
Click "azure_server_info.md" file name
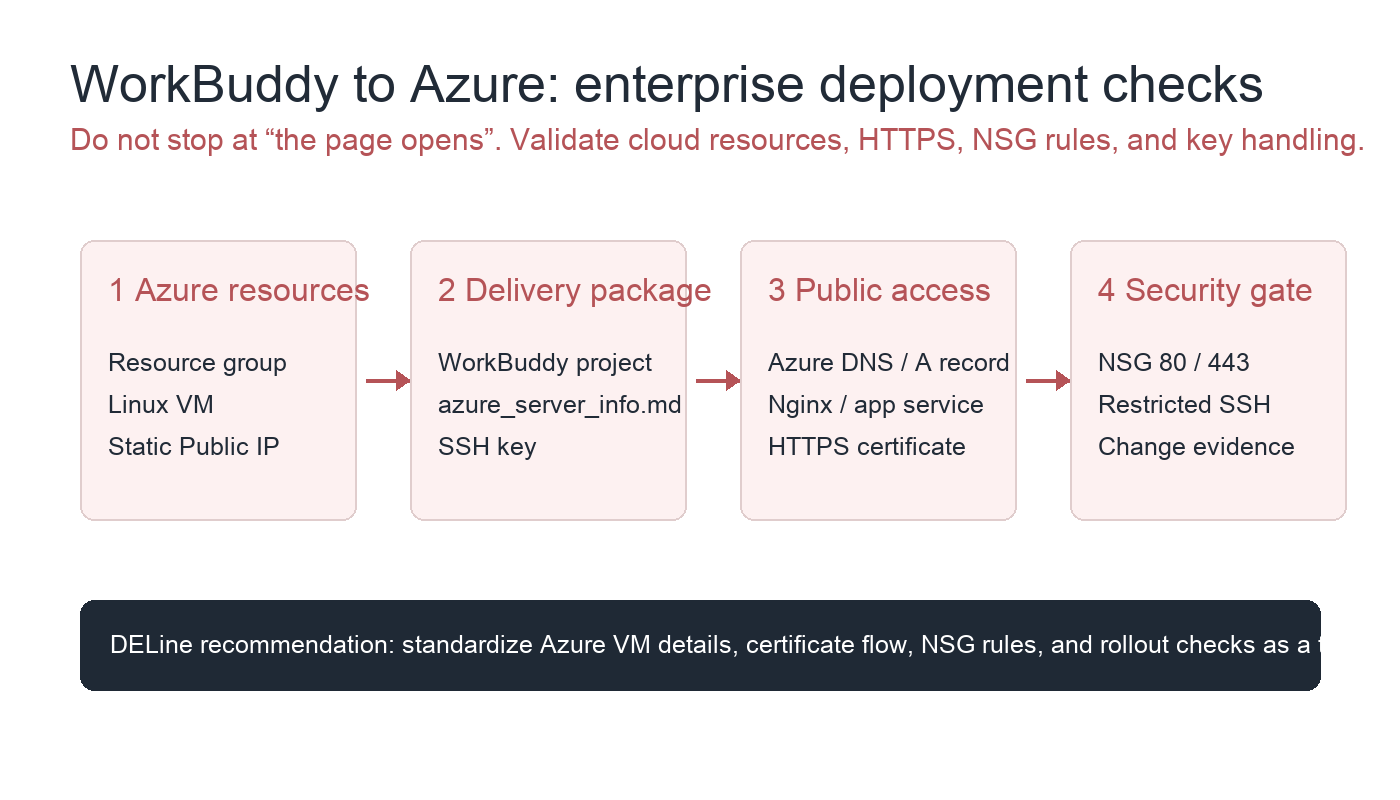click(x=559, y=405)
